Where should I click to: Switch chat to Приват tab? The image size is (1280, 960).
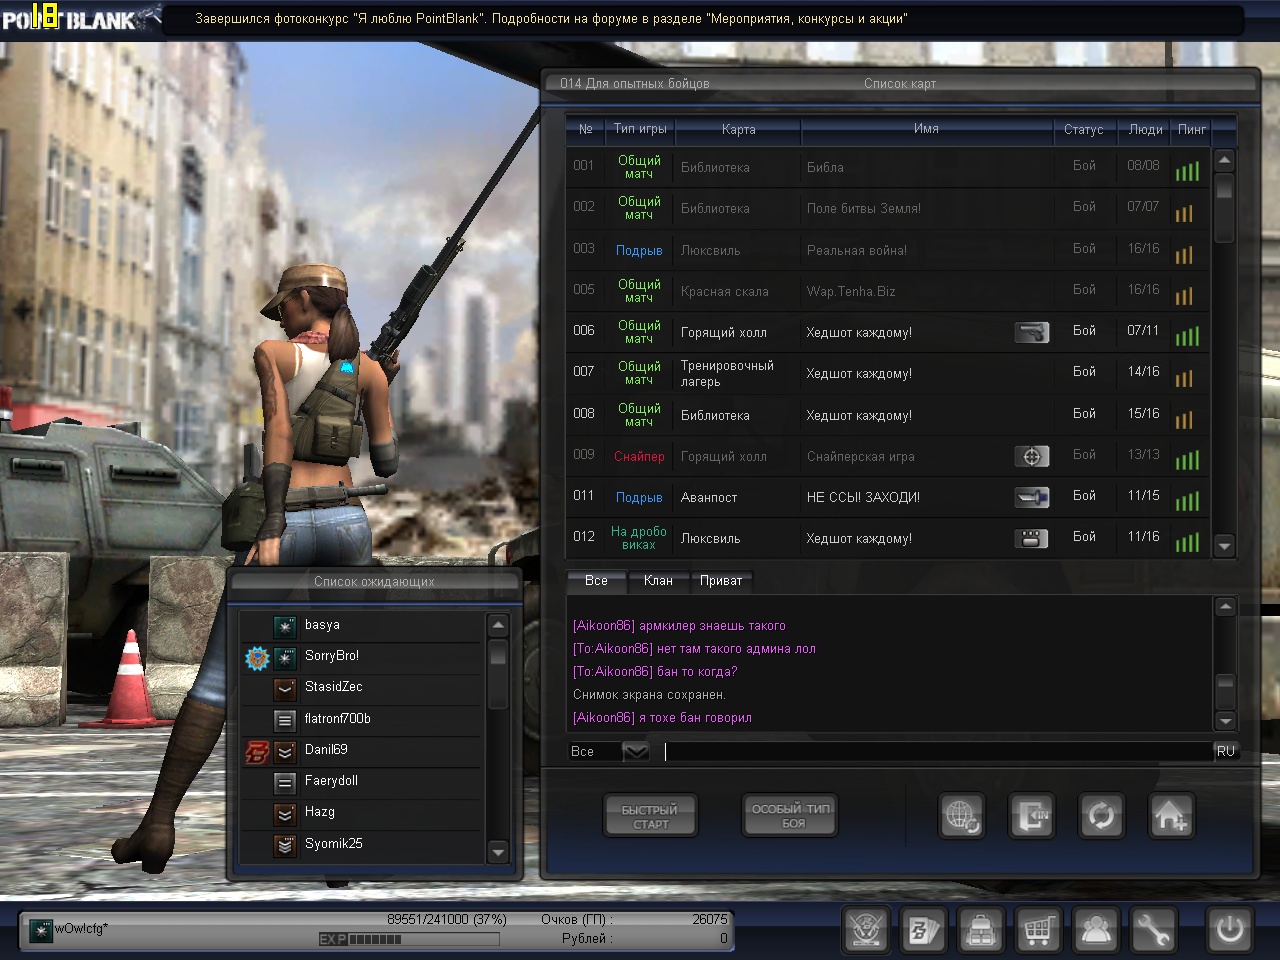(x=720, y=581)
